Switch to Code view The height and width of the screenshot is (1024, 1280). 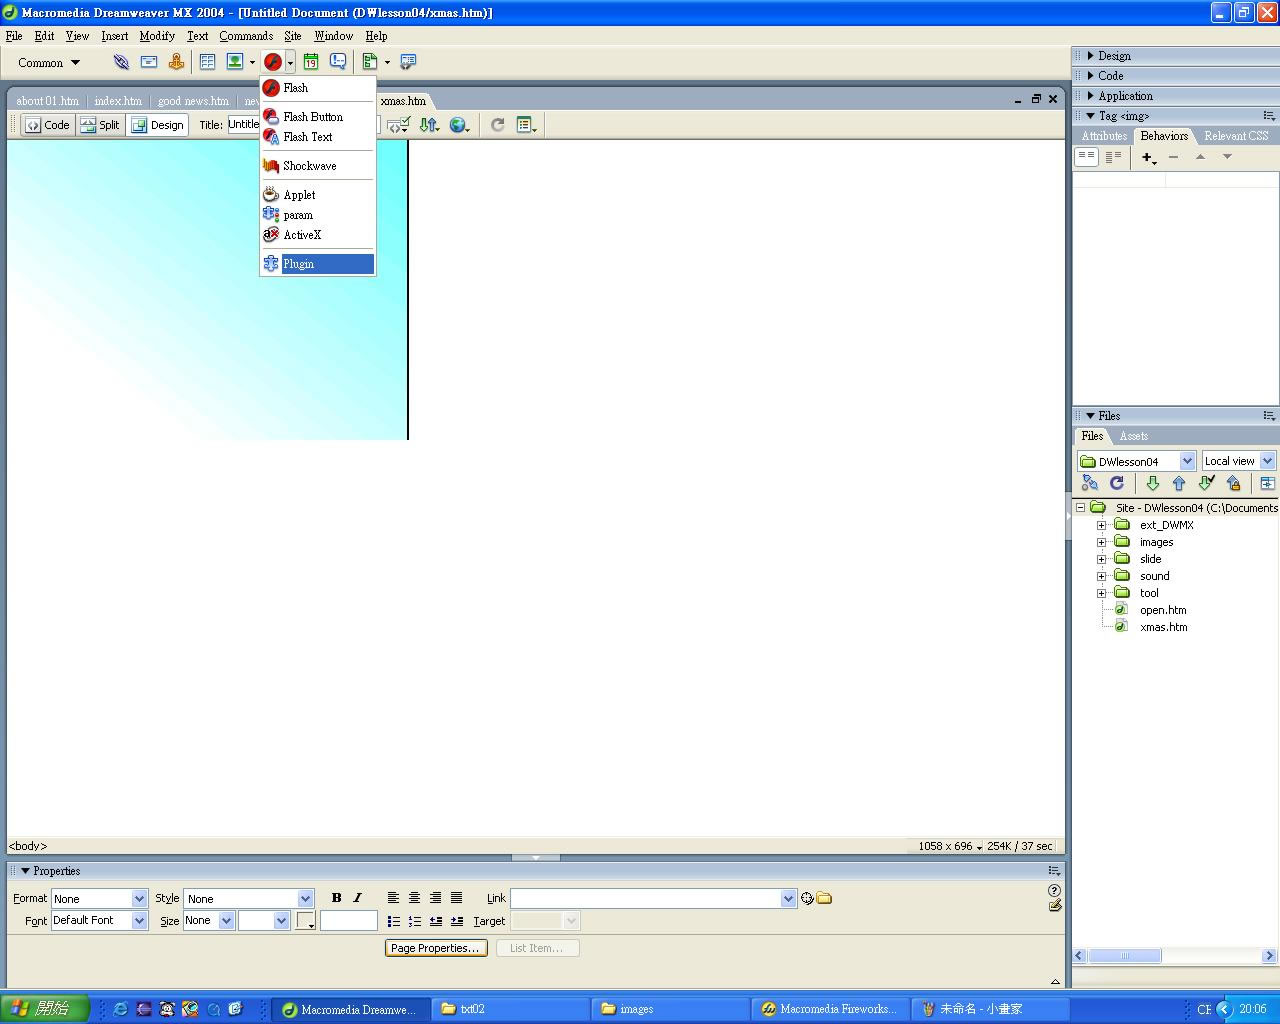(48, 125)
